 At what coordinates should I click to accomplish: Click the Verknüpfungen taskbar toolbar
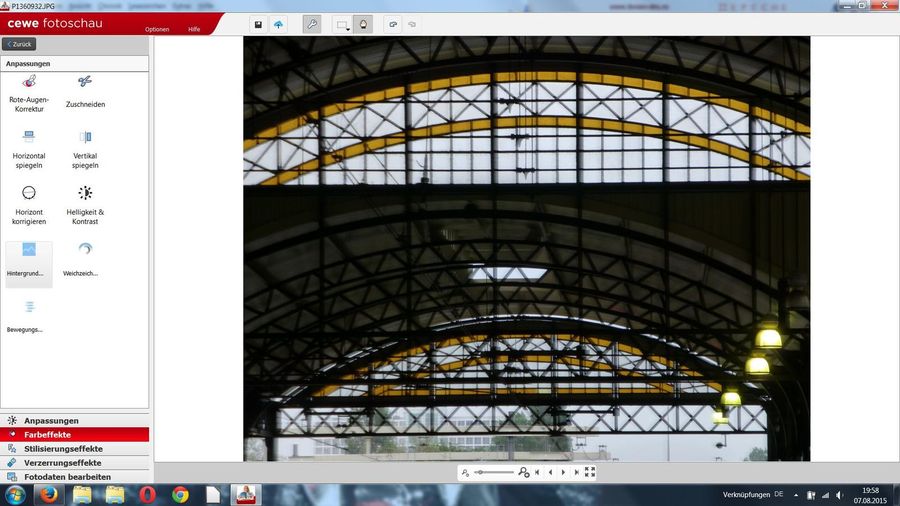(746, 495)
